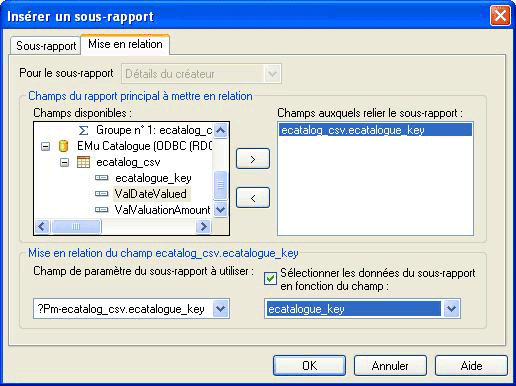
Task: Select the Mise en relation tab
Action: tap(125, 44)
